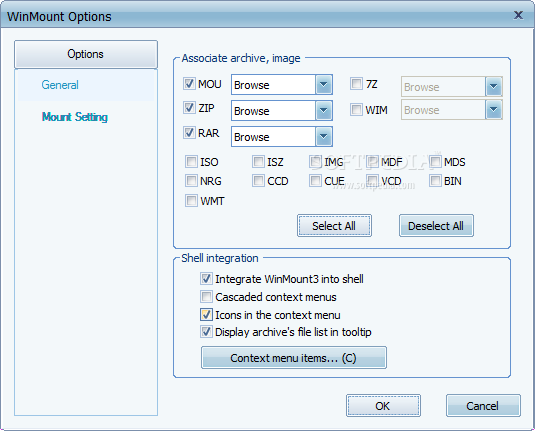Check the VCD image format box
This screenshot has height=431, width=535.
pos(372,181)
